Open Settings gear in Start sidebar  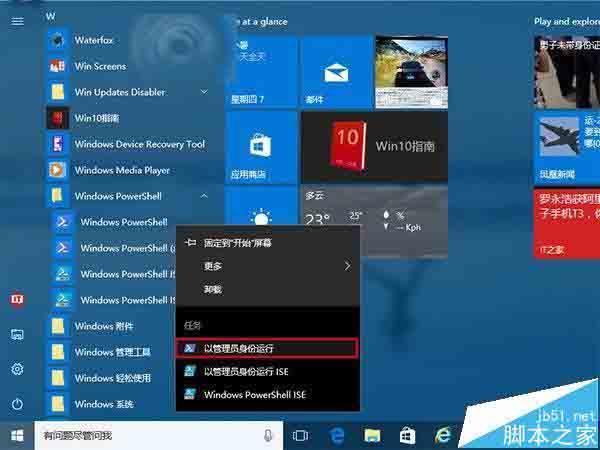17,369
